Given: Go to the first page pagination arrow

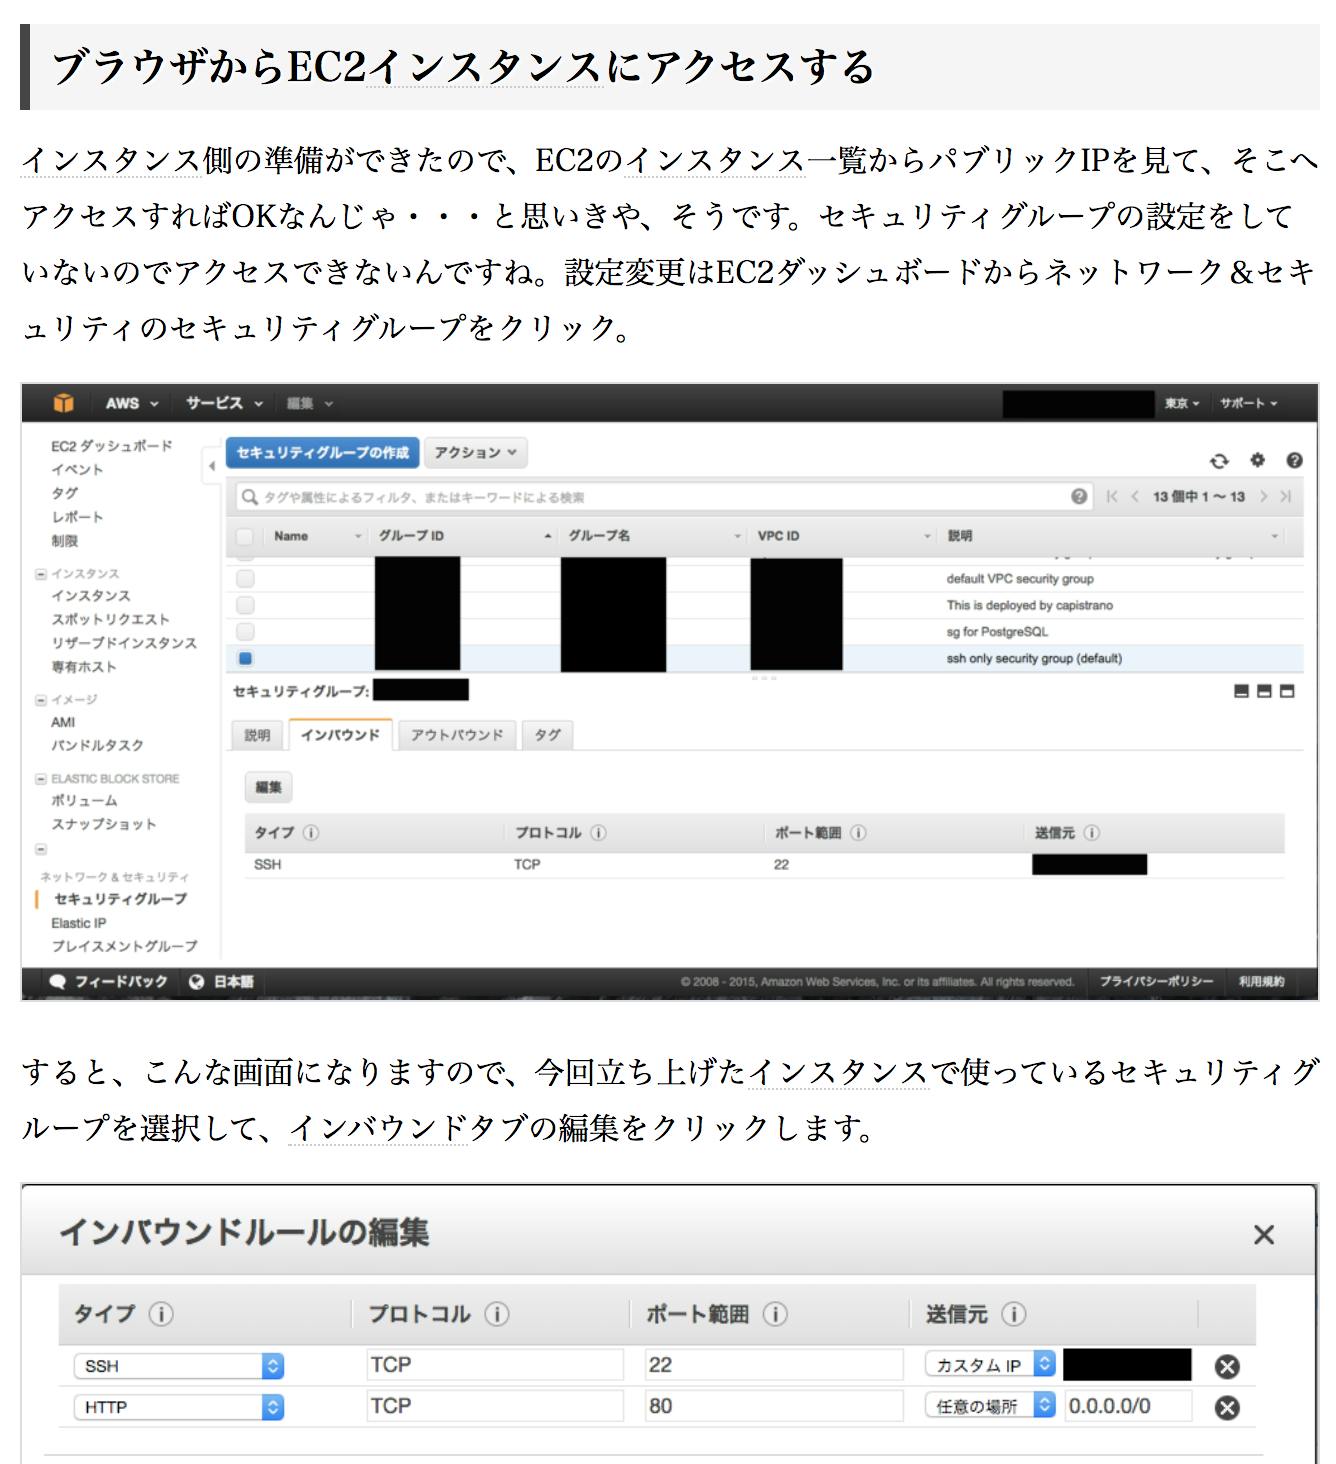Looking at the screenshot, I should (1112, 496).
